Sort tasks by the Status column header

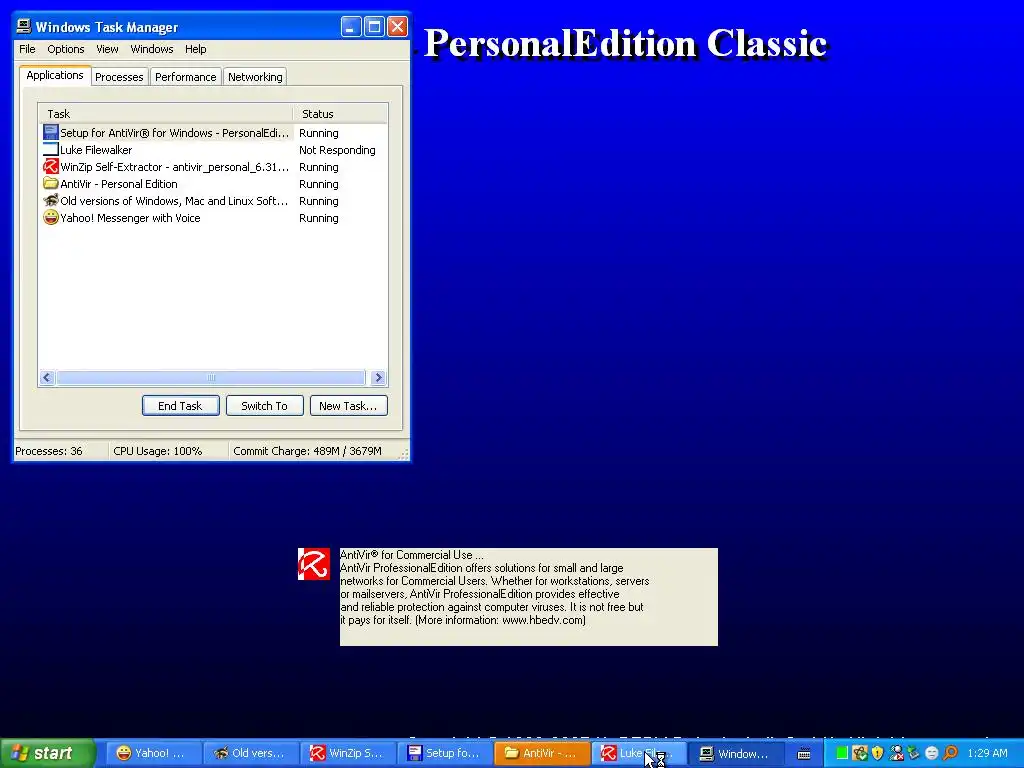340,114
